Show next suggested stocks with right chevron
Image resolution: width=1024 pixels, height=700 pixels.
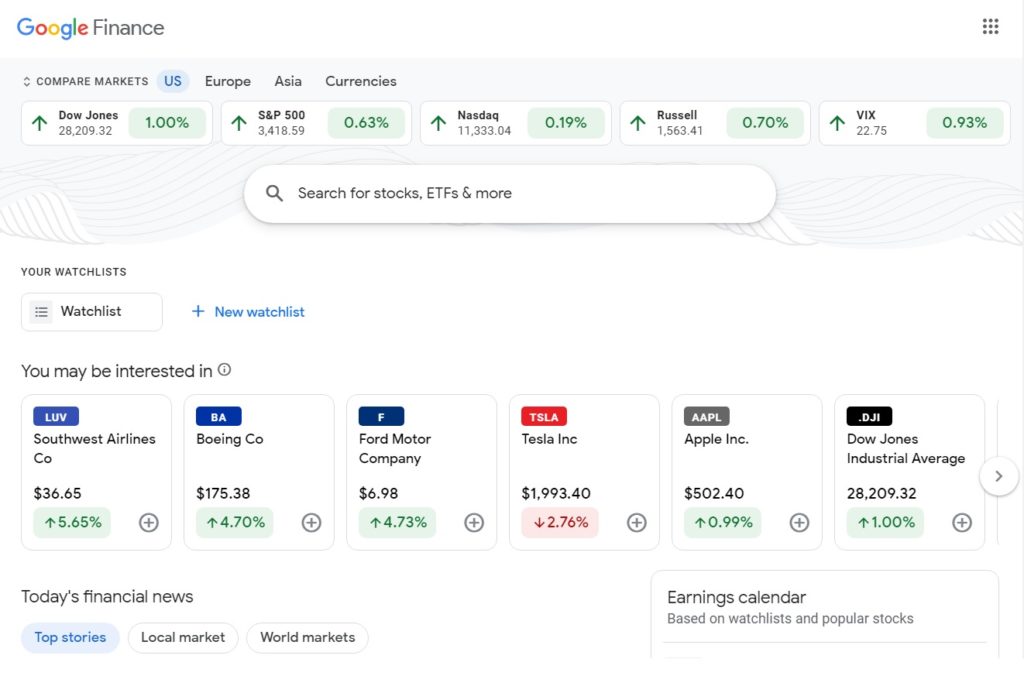[999, 476]
